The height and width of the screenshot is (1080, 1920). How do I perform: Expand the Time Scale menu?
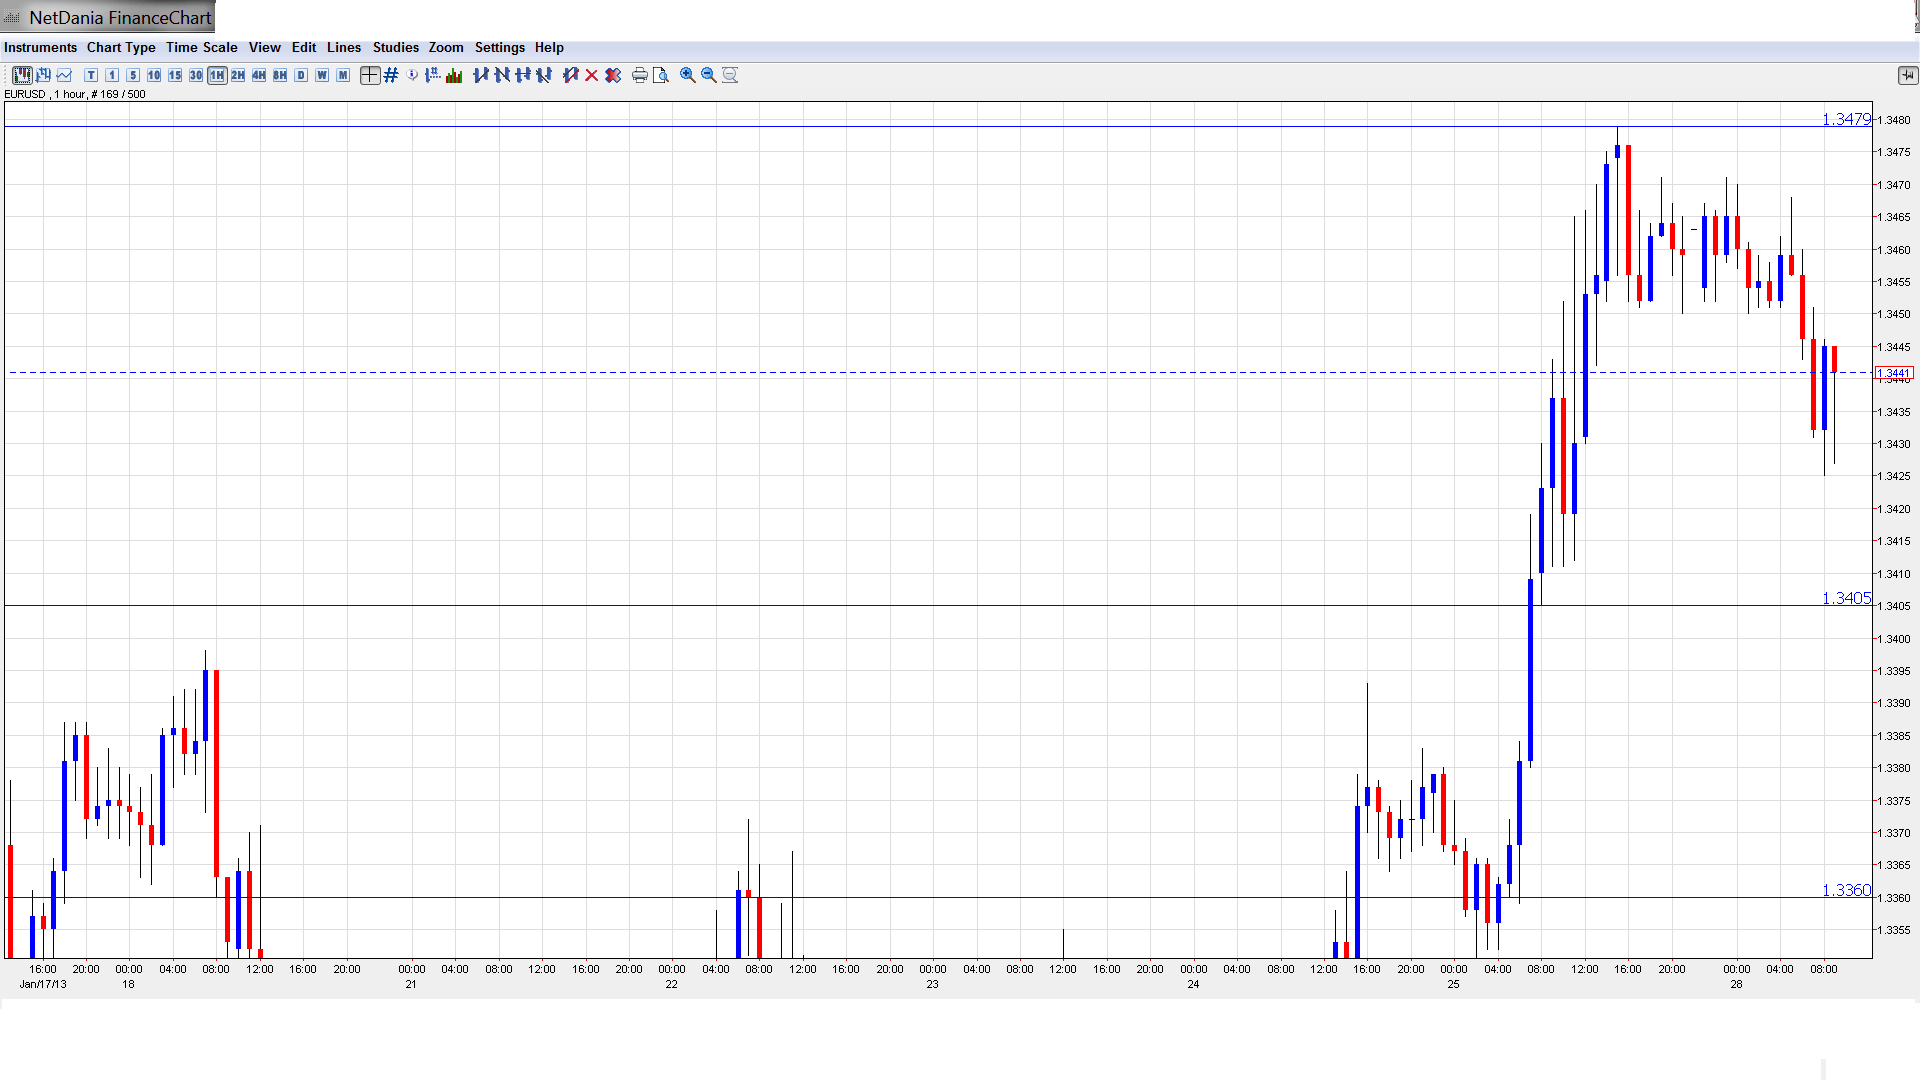coord(201,47)
